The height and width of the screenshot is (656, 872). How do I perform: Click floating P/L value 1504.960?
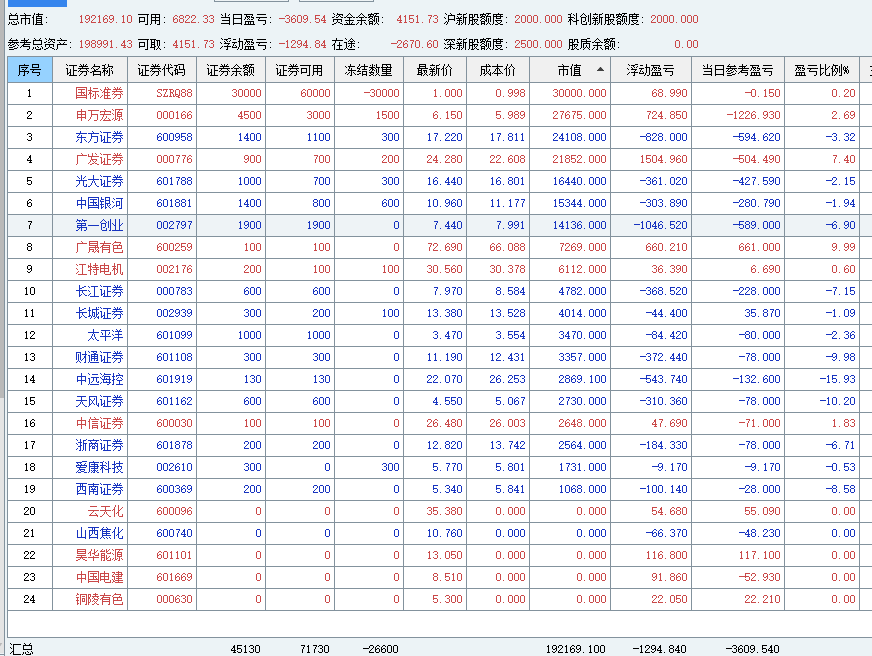coord(663,159)
